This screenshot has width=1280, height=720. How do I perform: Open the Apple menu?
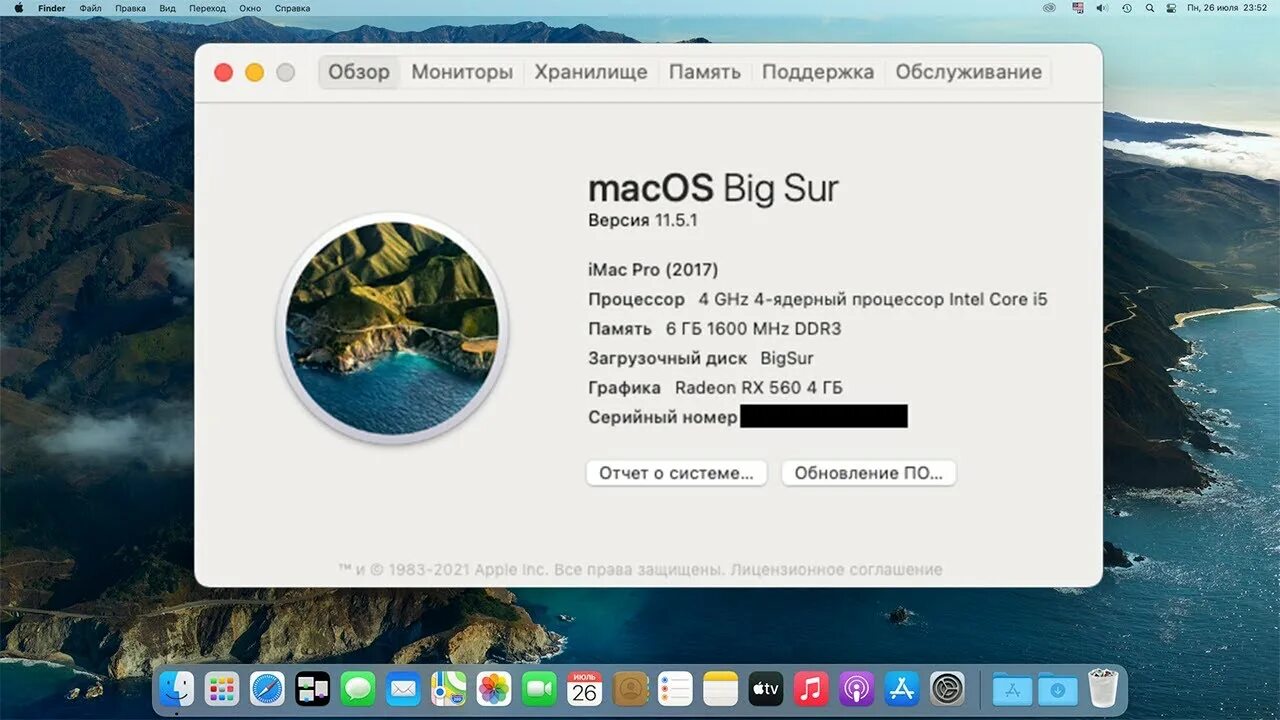pos(17,8)
